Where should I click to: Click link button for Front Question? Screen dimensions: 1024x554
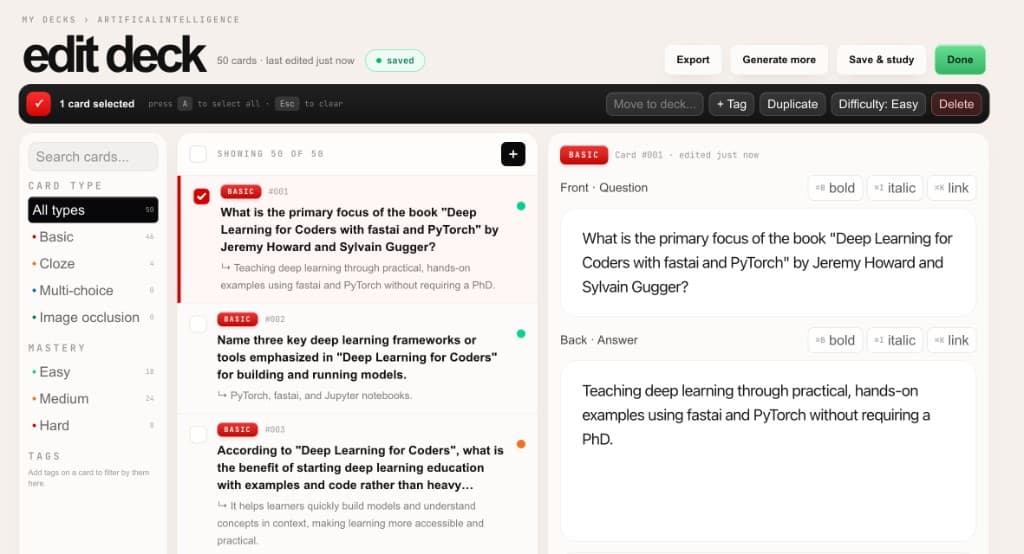pyautogui.click(x=952, y=188)
